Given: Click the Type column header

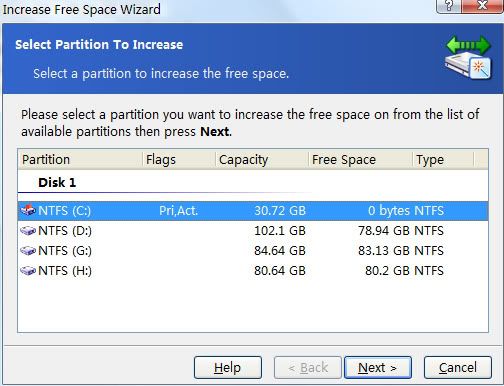Looking at the screenshot, I should pyautogui.click(x=443, y=159).
